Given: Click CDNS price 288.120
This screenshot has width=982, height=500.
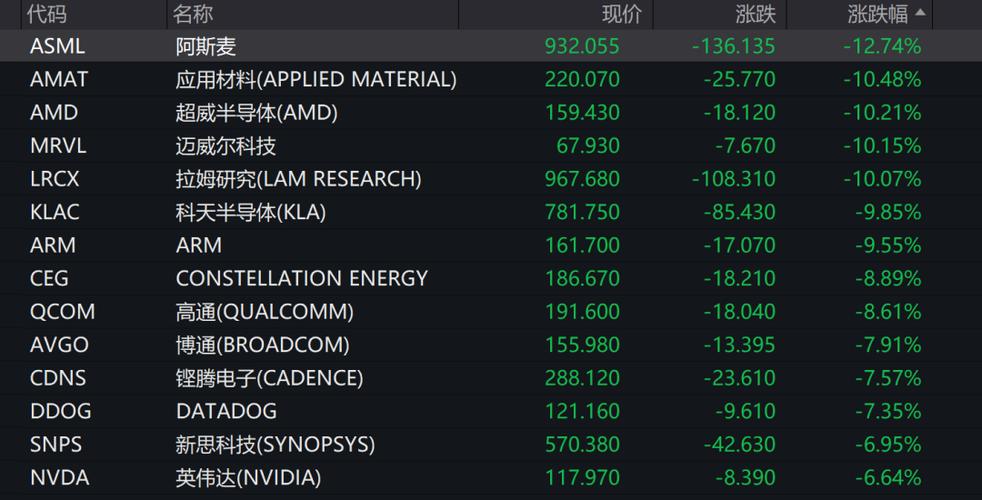Looking at the screenshot, I should pos(582,378).
